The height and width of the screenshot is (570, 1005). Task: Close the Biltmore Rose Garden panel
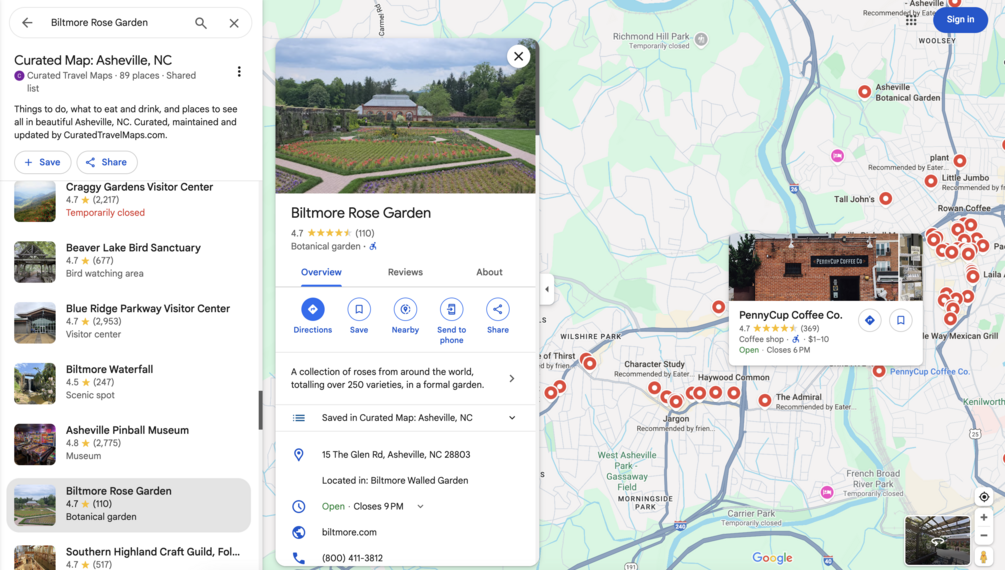point(519,56)
